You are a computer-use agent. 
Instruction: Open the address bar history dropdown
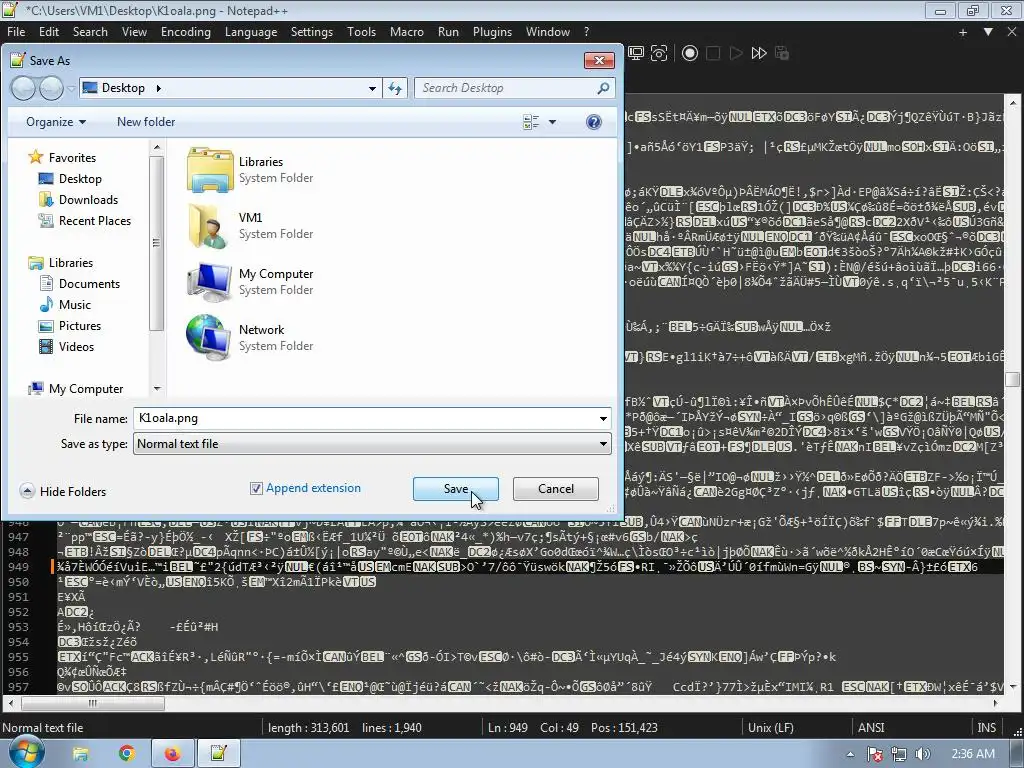(x=372, y=88)
